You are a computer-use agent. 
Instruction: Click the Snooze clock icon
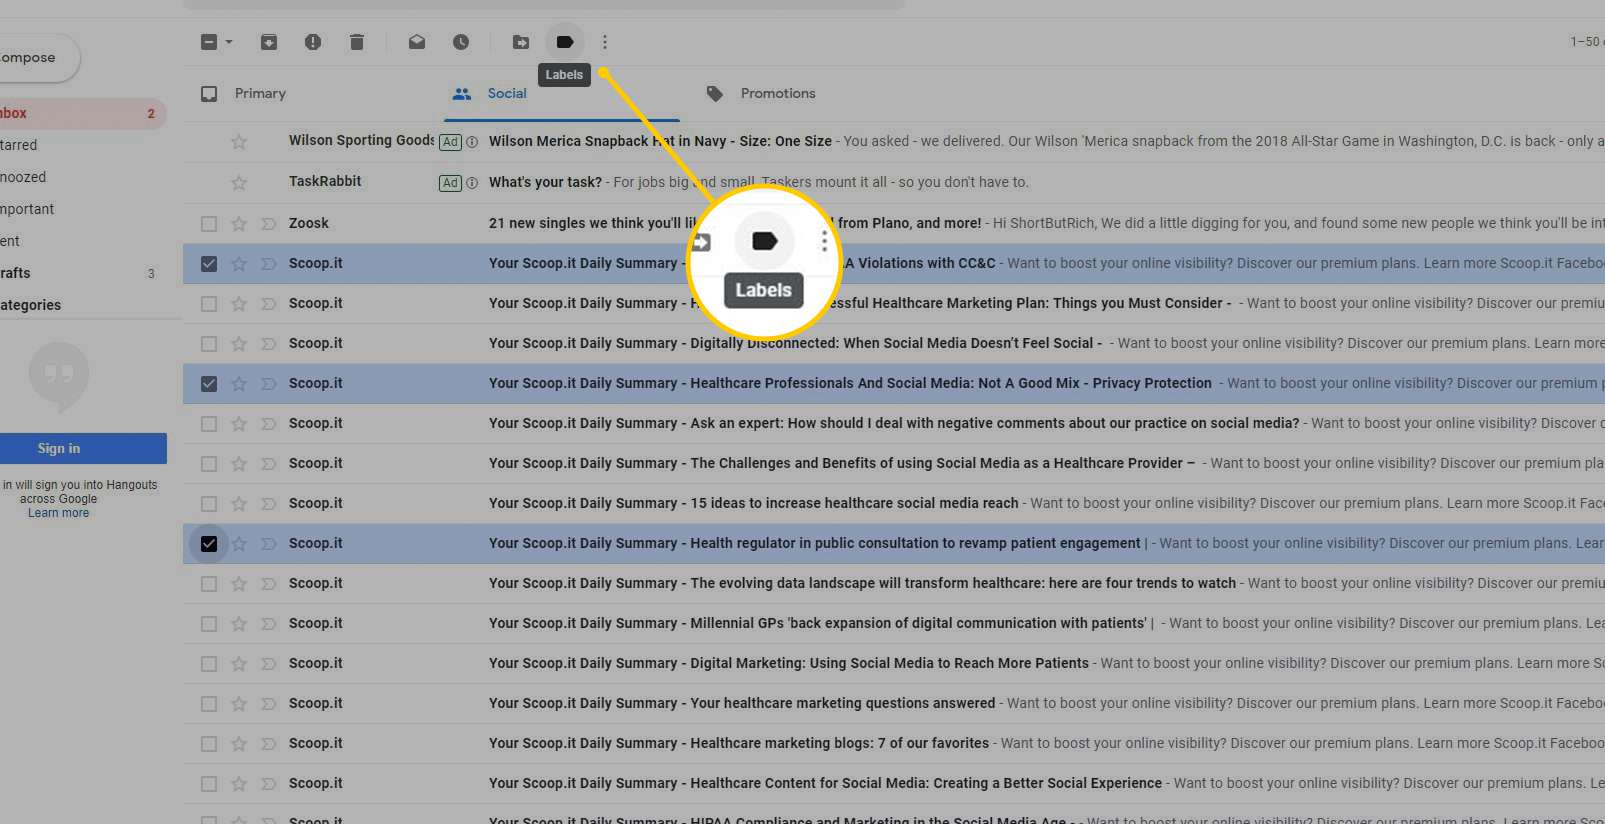(461, 42)
